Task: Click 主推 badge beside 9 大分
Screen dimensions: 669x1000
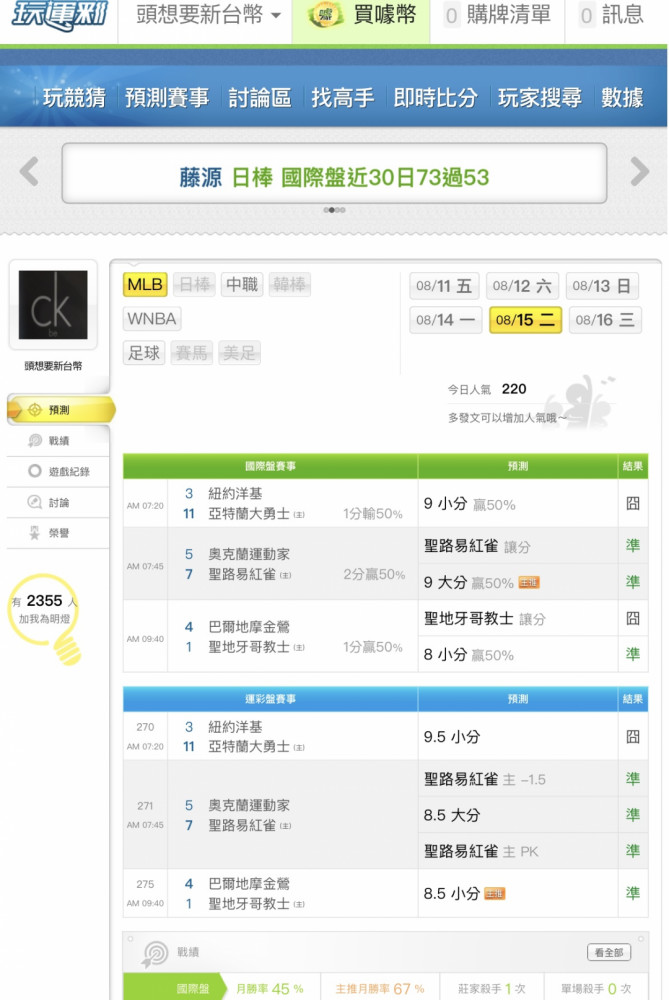Action: click(x=529, y=583)
